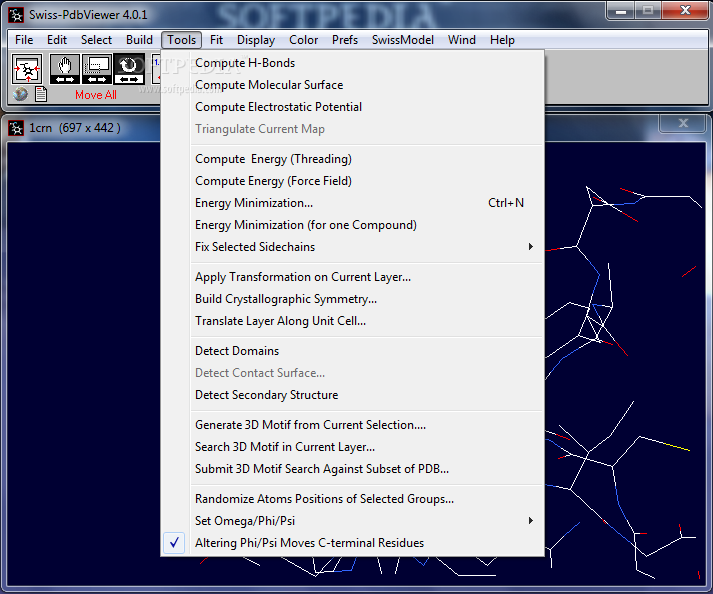
Task: Open the Select menu
Action: [x=96, y=40]
